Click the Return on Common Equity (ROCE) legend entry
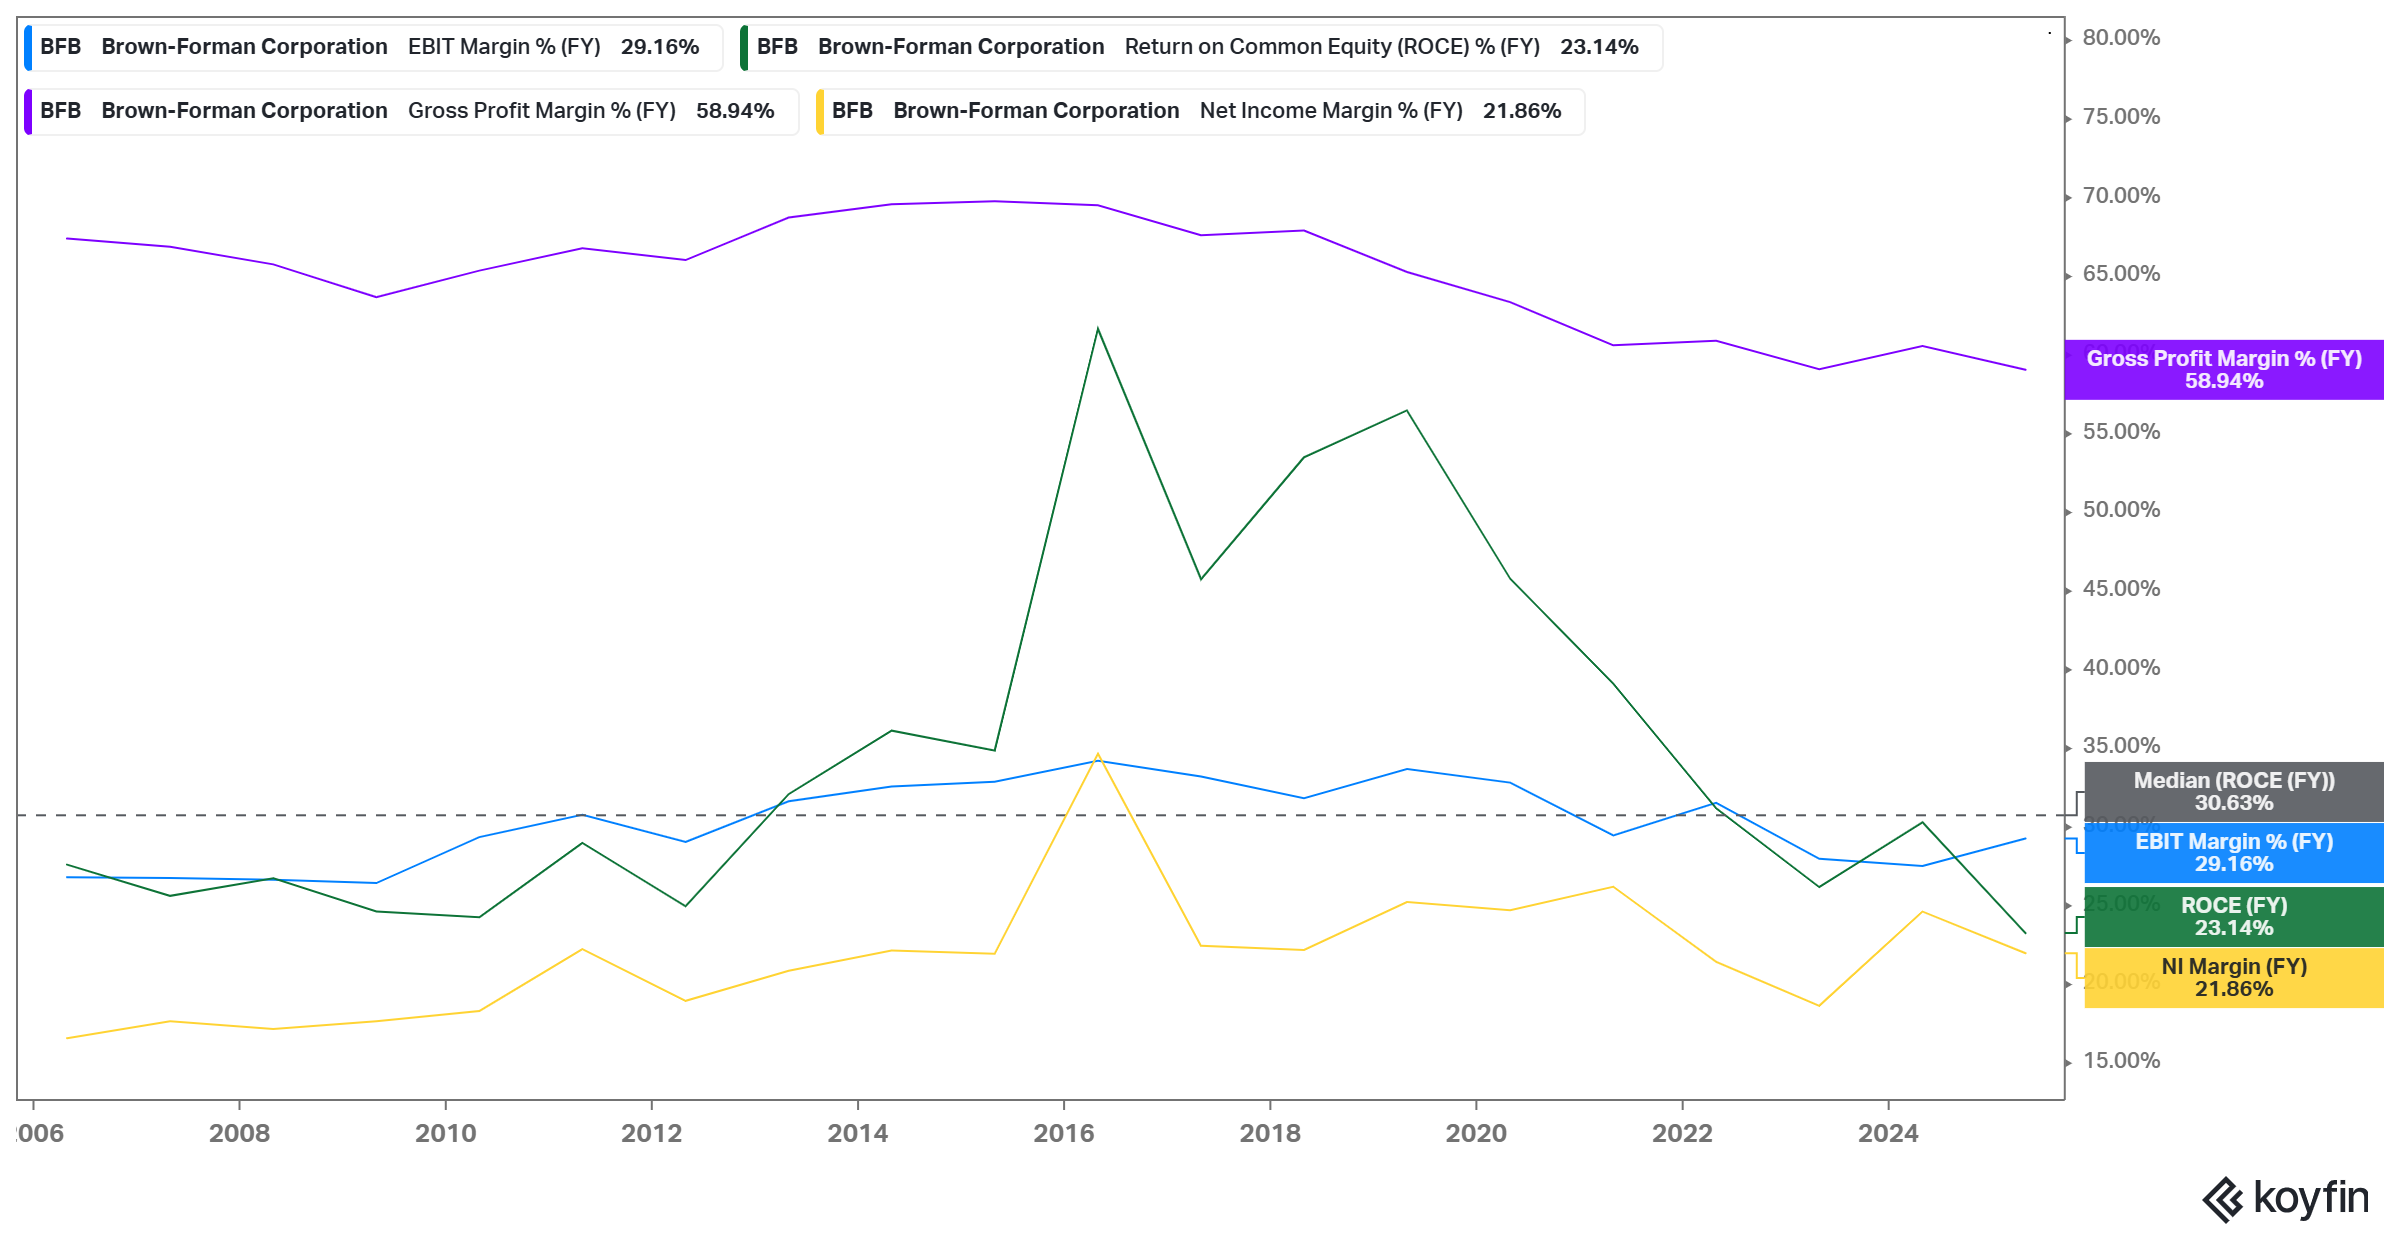 click(1202, 47)
